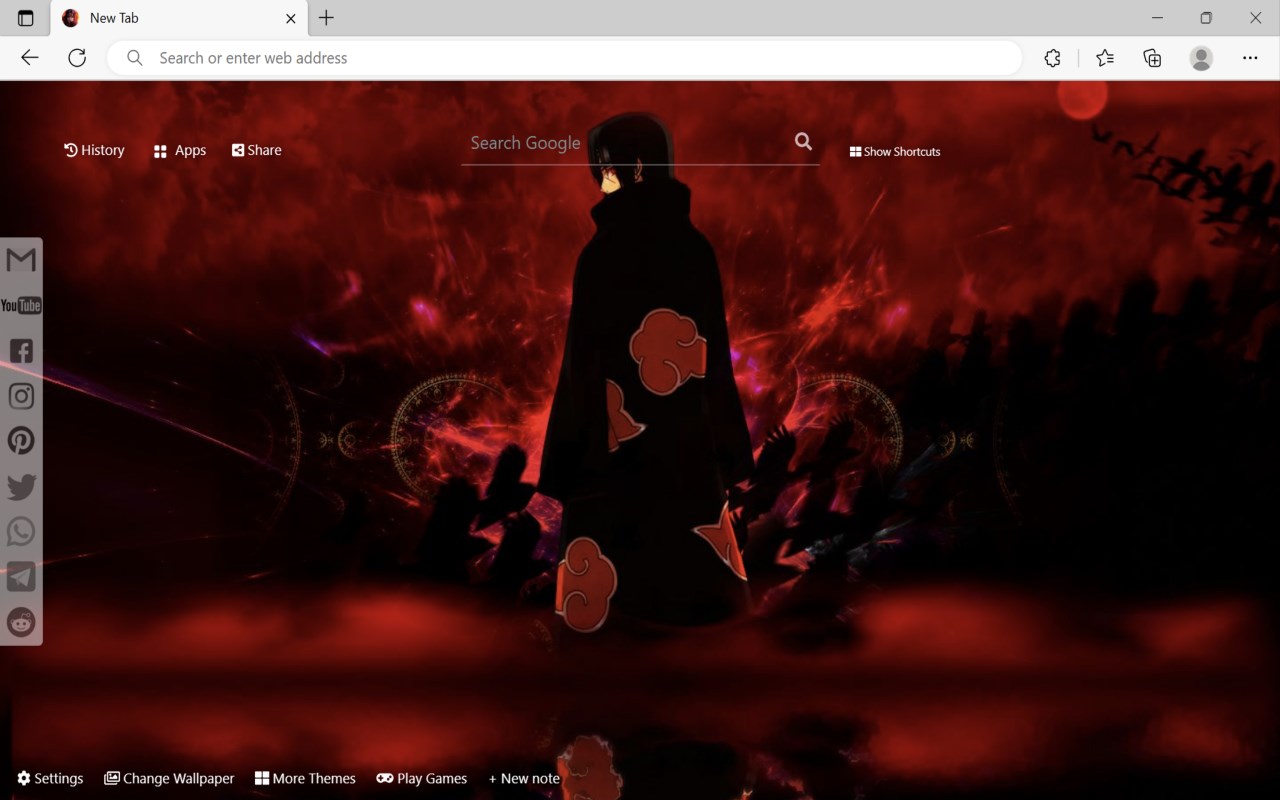Open the browser Settings and more menu
Viewport: 1280px width, 800px height.
1250,58
